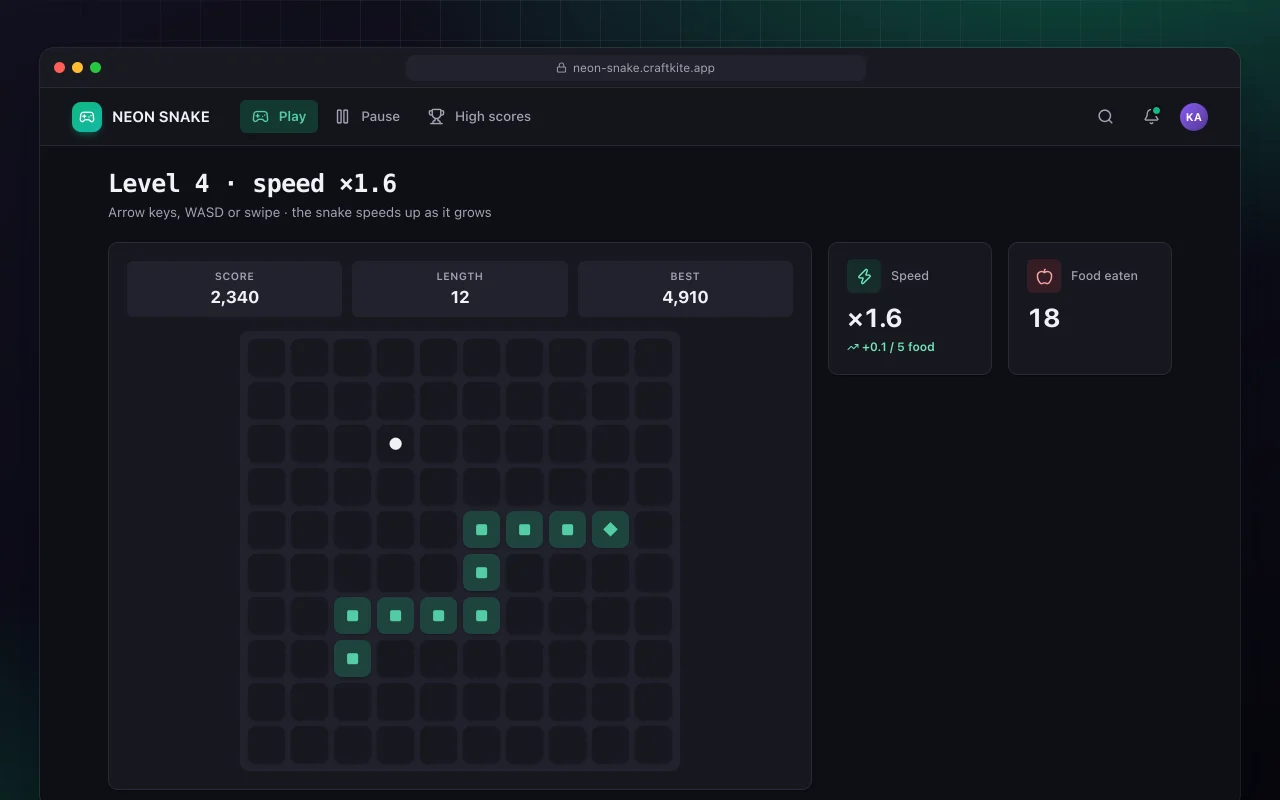
Task: Click the '+0.1 / 5 food' text
Action: [x=898, y=348]
